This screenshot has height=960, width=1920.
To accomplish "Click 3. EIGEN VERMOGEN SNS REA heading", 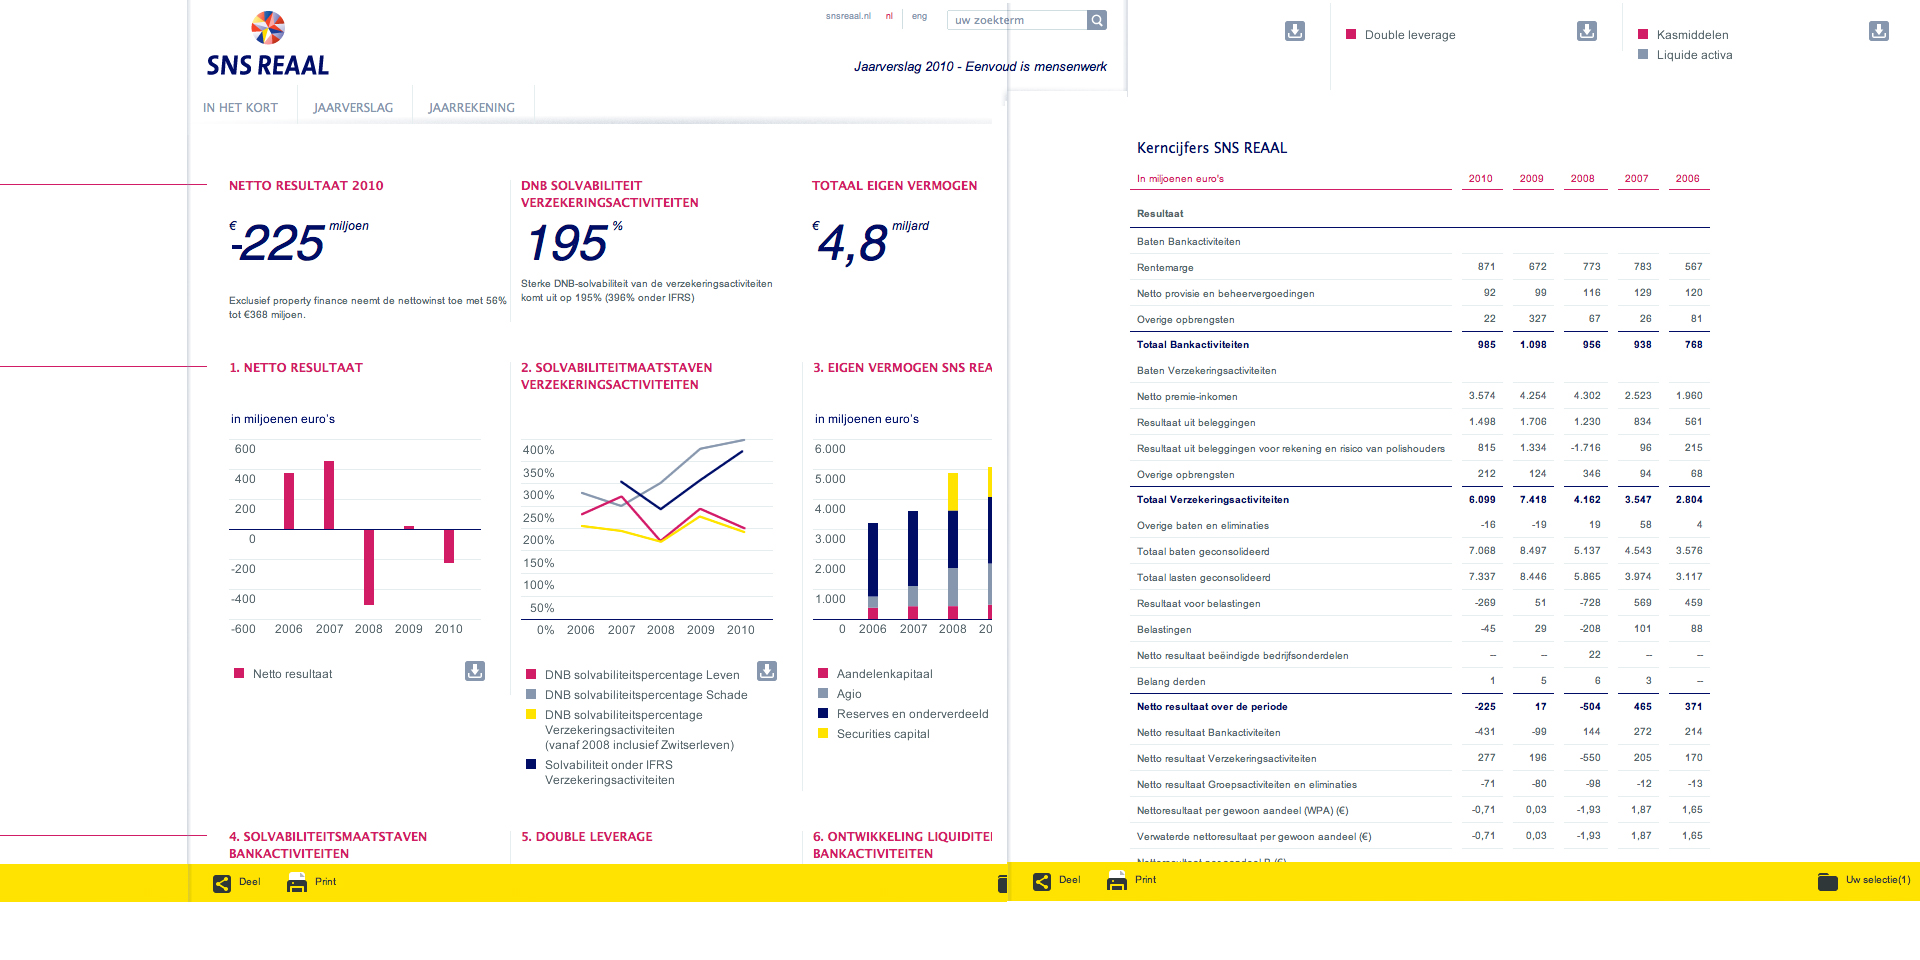I will (902, 368).
